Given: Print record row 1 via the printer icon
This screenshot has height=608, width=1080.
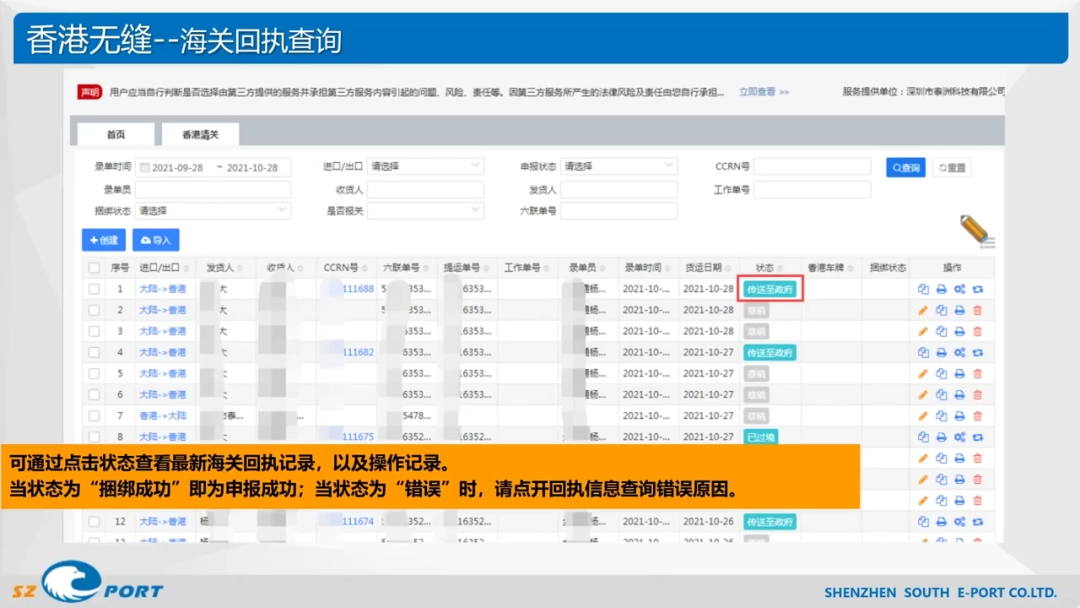Looking at the screenshot, I should [x=941, y=288].
